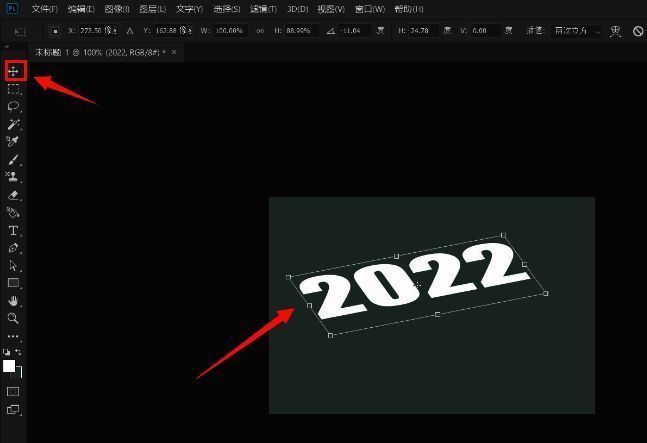
Task: Click the white 2022 text on canvas
Action: click(x=413, y=281)
